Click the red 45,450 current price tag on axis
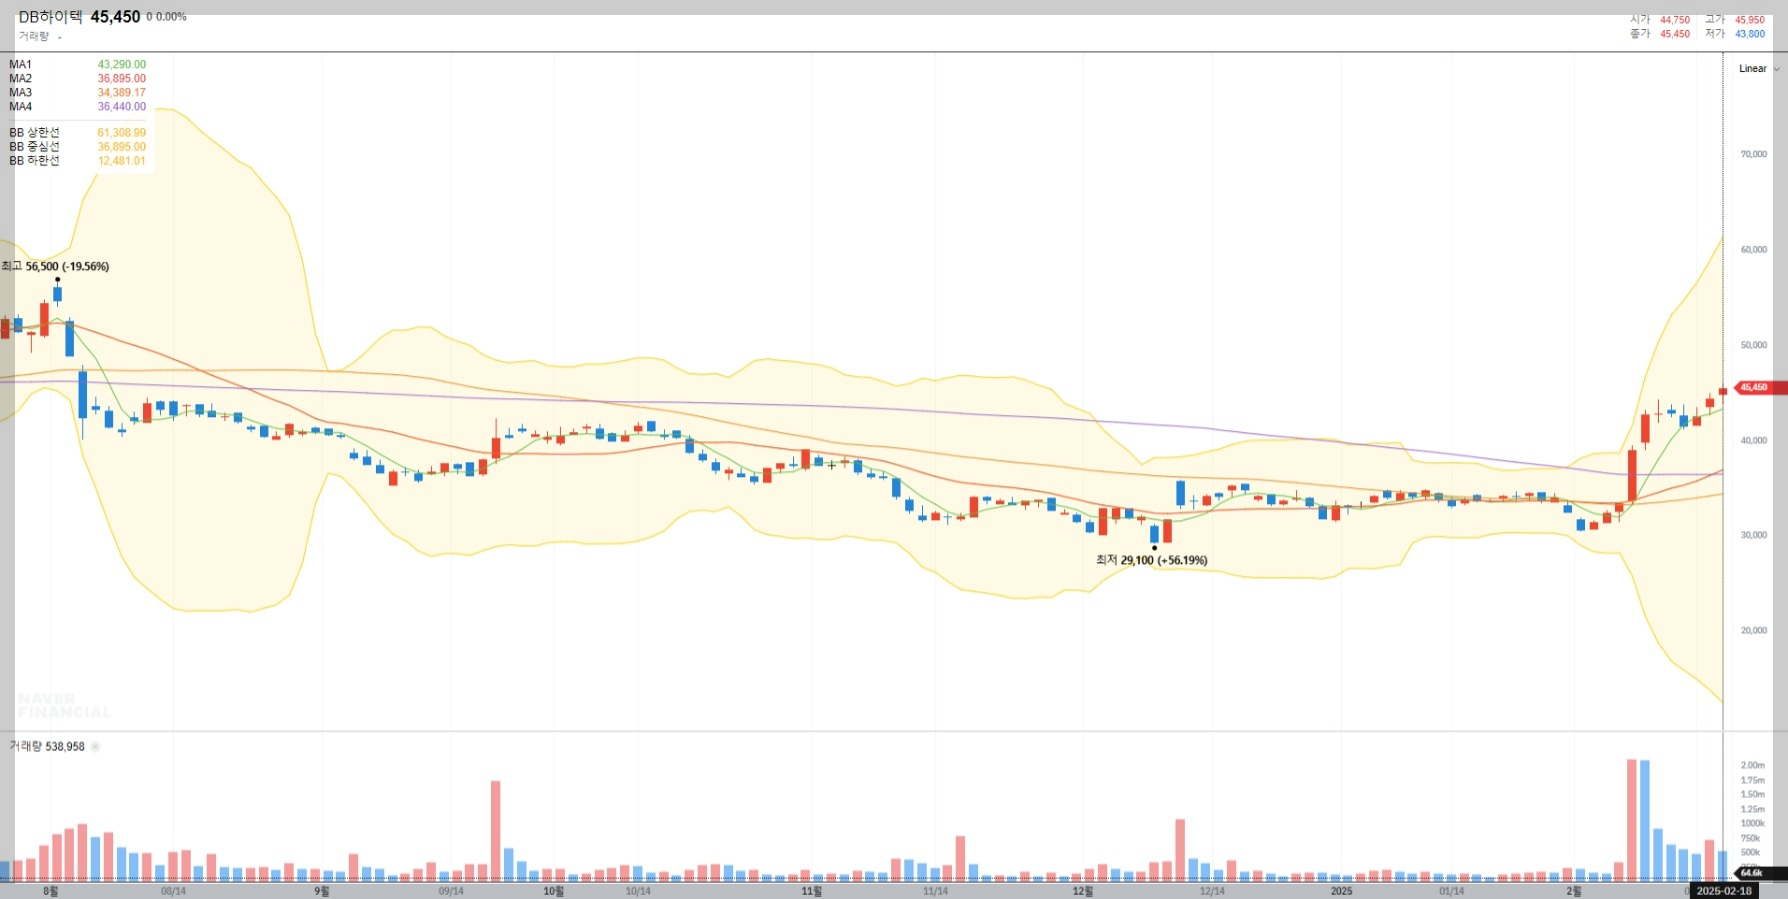1788x899 pixels. tap(1760, 388)
